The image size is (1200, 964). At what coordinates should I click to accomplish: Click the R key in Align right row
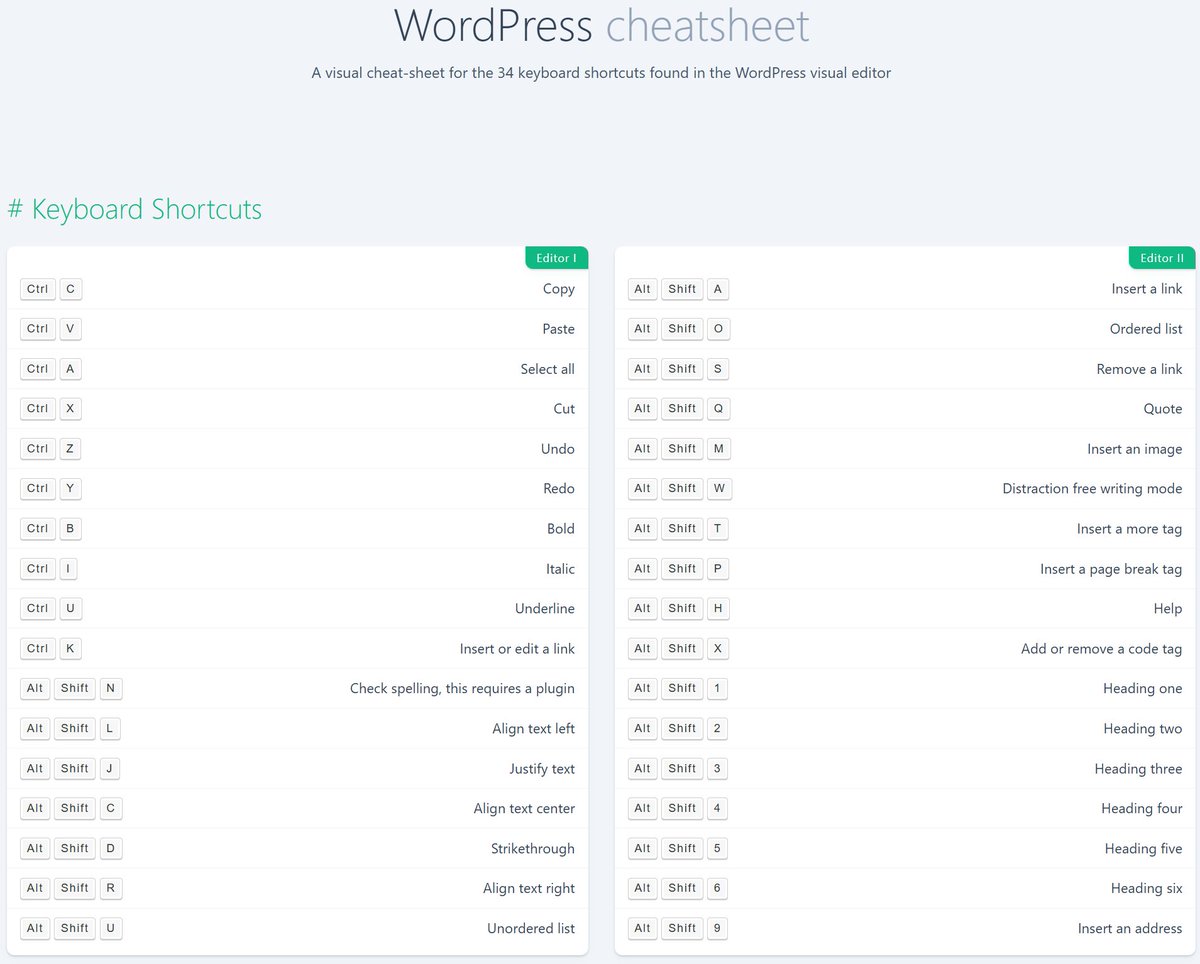[110, 889]
